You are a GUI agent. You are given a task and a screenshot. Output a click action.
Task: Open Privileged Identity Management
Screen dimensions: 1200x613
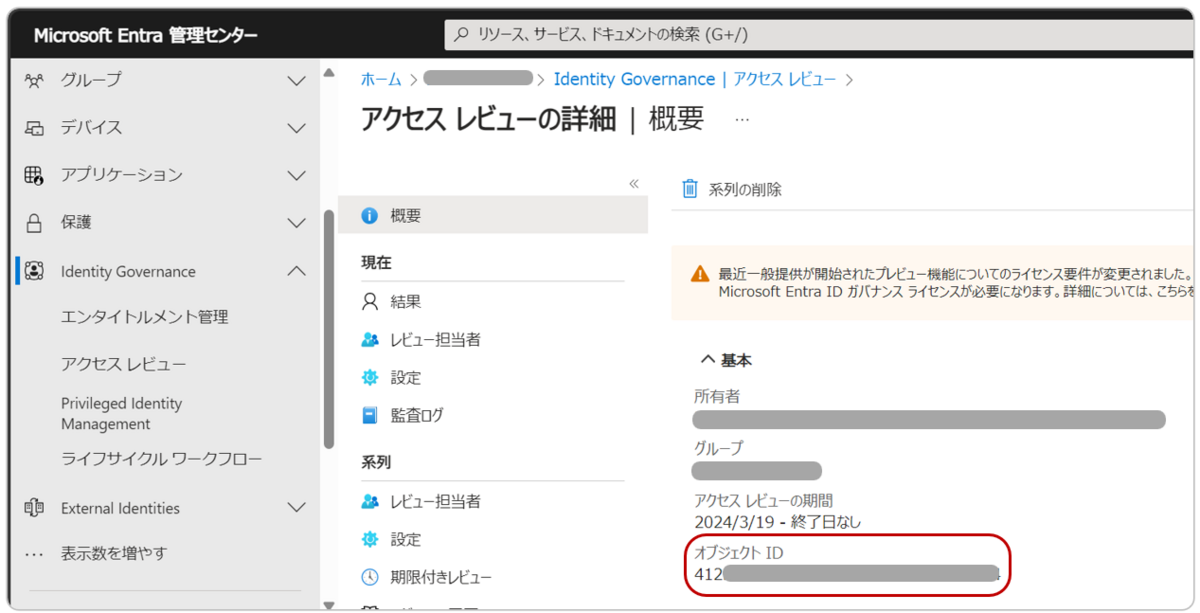[122, 414]
